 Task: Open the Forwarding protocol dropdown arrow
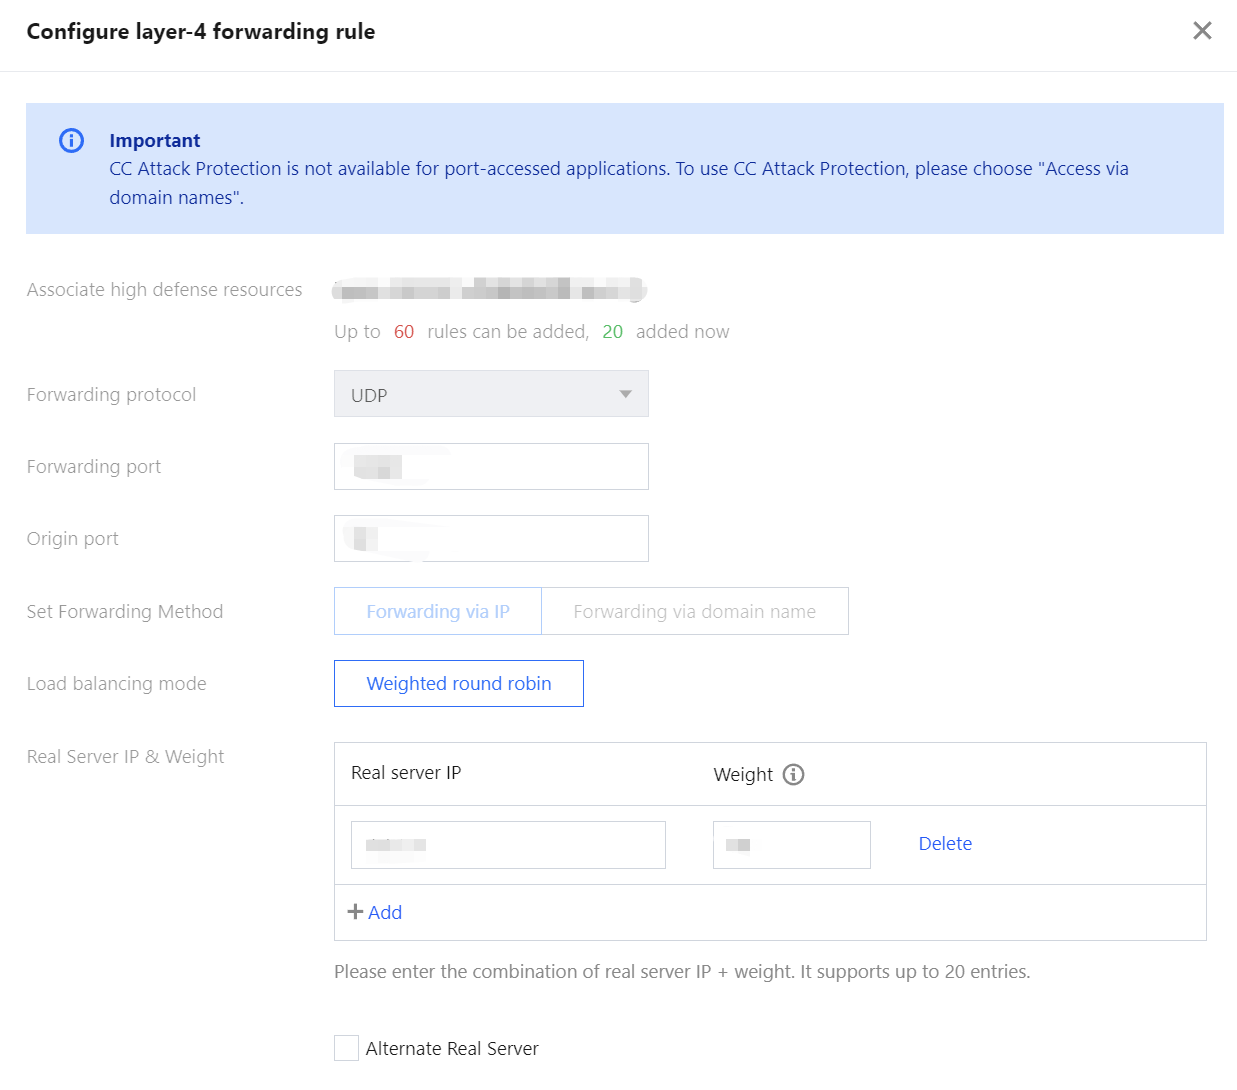[625, 394]
